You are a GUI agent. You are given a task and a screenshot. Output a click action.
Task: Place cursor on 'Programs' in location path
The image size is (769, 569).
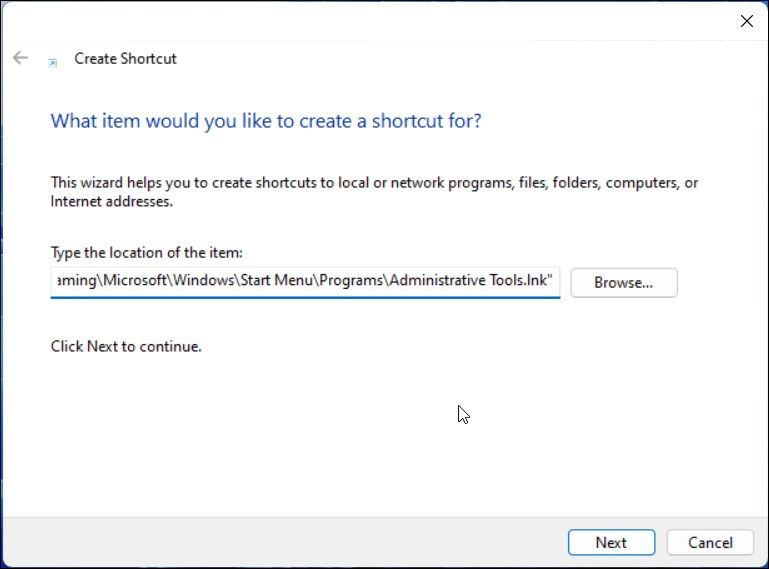tap(352, 280)
